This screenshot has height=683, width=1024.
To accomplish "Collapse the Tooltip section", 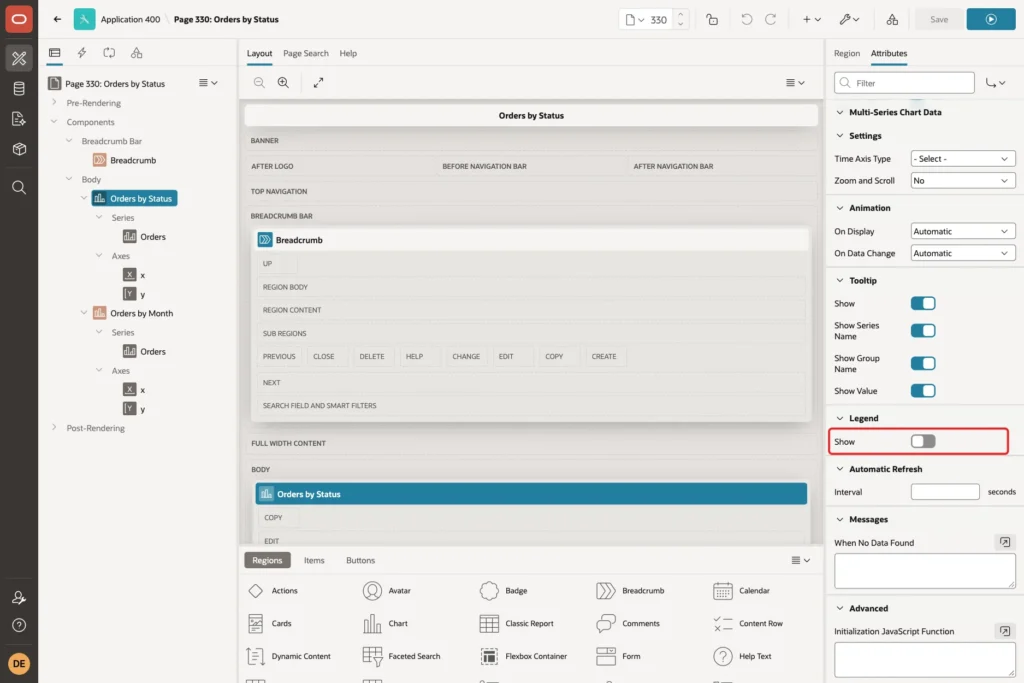I will [840, 281].
